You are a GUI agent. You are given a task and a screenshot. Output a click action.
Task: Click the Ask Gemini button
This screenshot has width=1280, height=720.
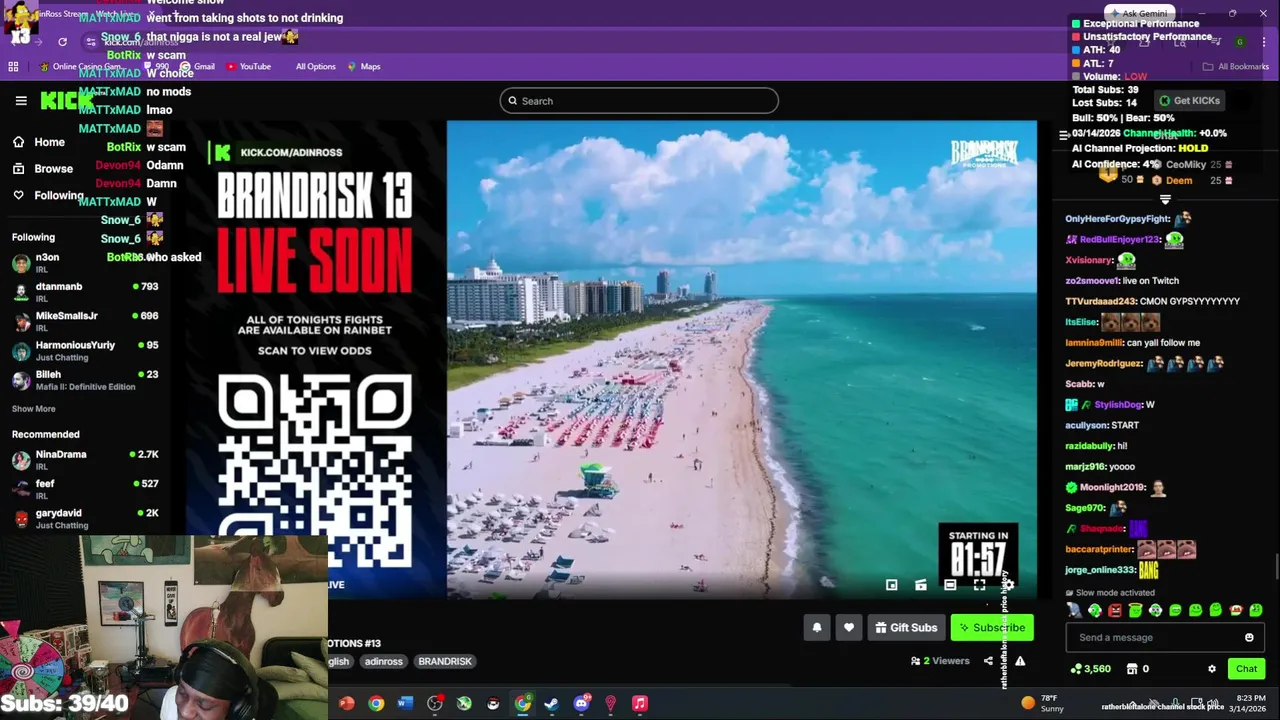pyautogui.click(x=1139, y=14)
